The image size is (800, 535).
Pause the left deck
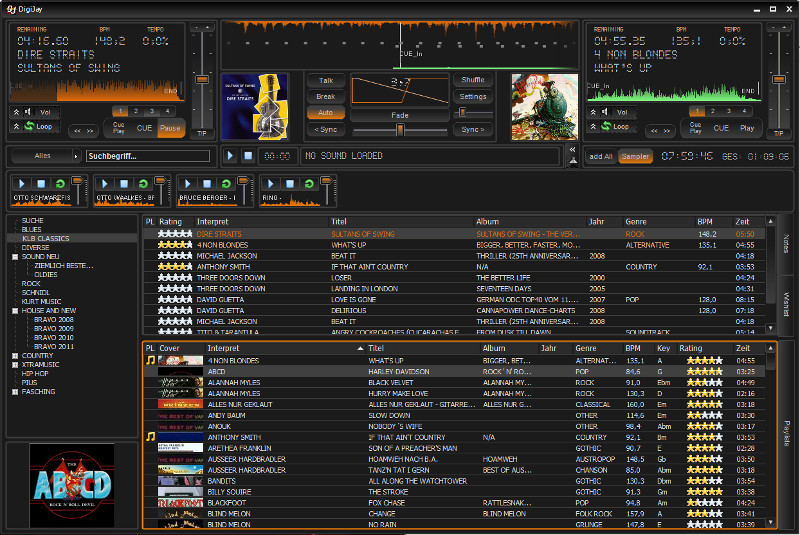click(x=170, y=128)
